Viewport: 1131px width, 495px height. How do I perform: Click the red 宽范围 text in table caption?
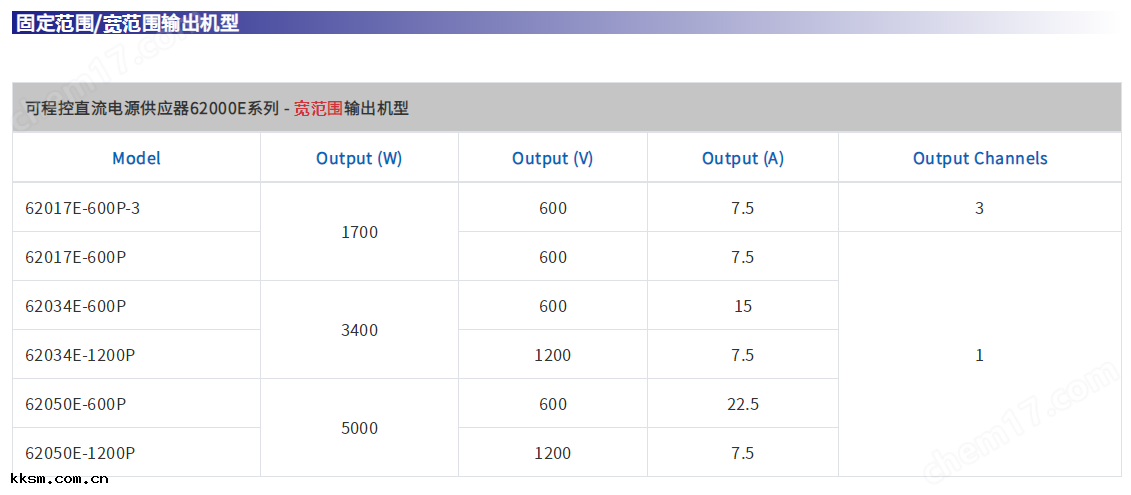(x=318, y=108)
